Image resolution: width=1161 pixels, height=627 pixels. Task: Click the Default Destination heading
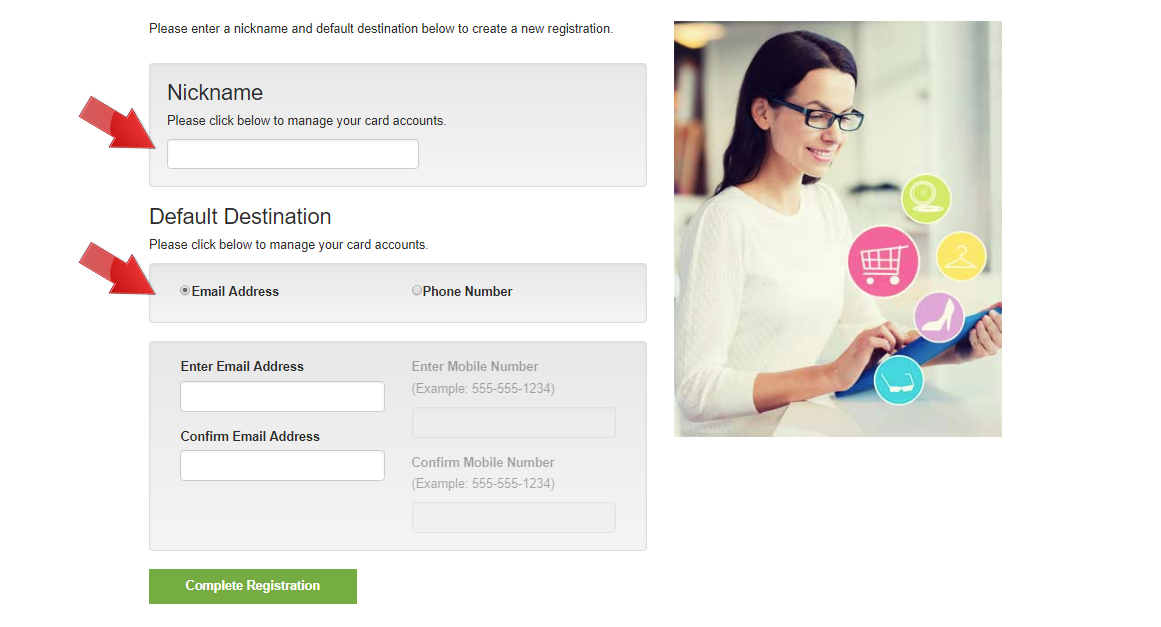[240, 216]
